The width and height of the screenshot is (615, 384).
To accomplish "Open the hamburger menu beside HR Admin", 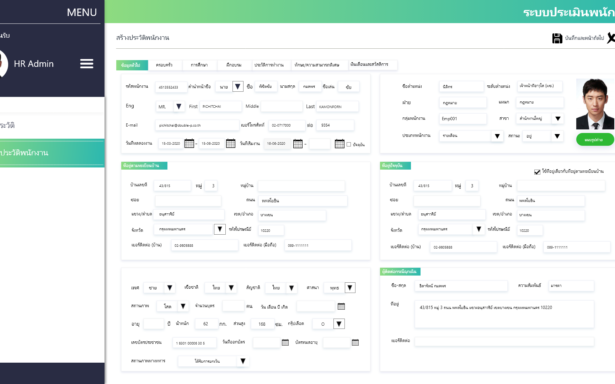I will (x=87, y=64).
